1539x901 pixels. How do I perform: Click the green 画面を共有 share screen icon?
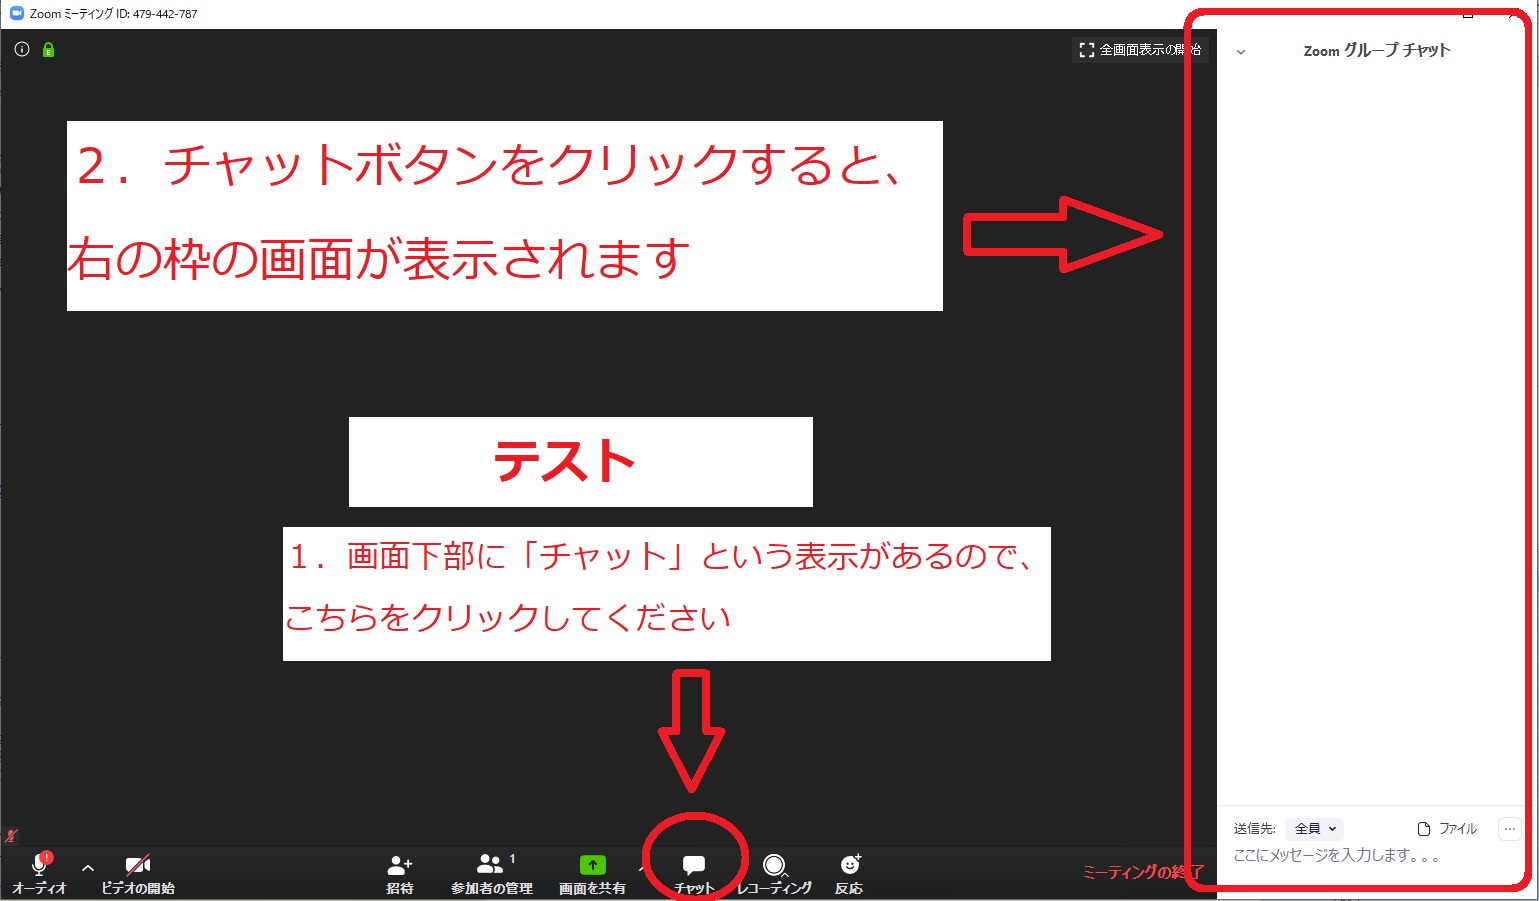pos(592,866)
